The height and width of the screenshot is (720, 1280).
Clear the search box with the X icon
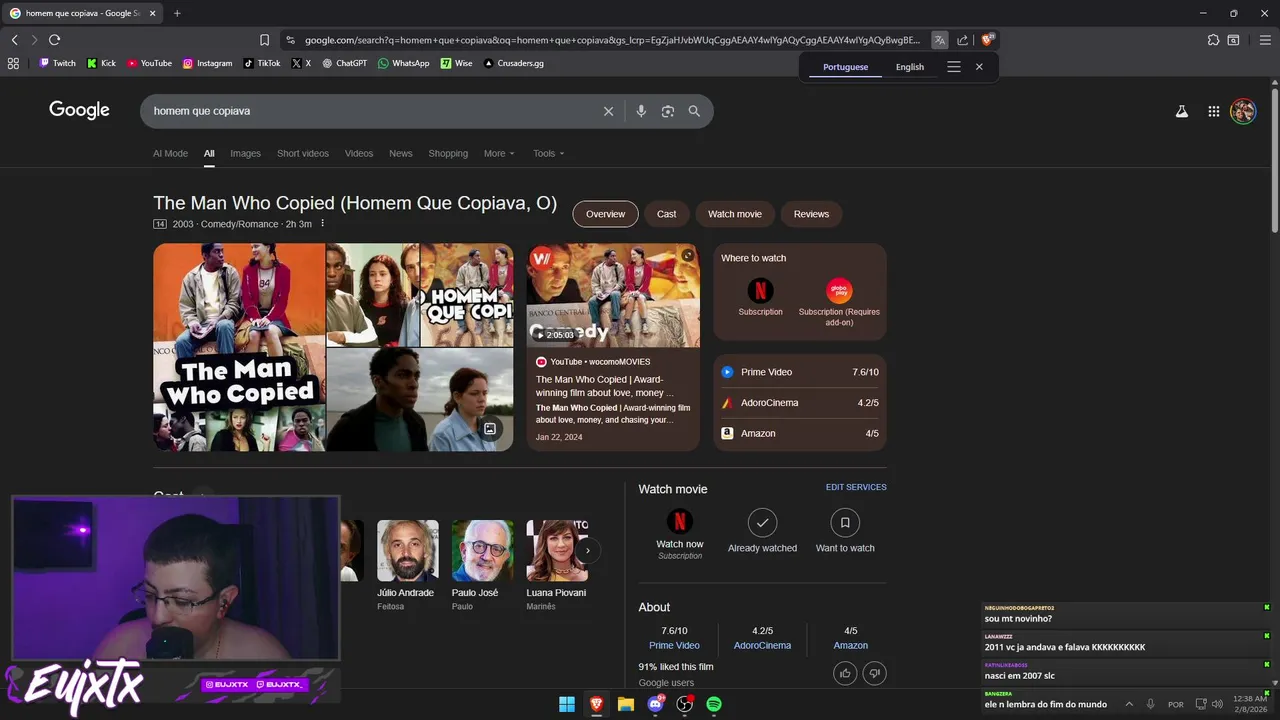[x=608, y=111]
